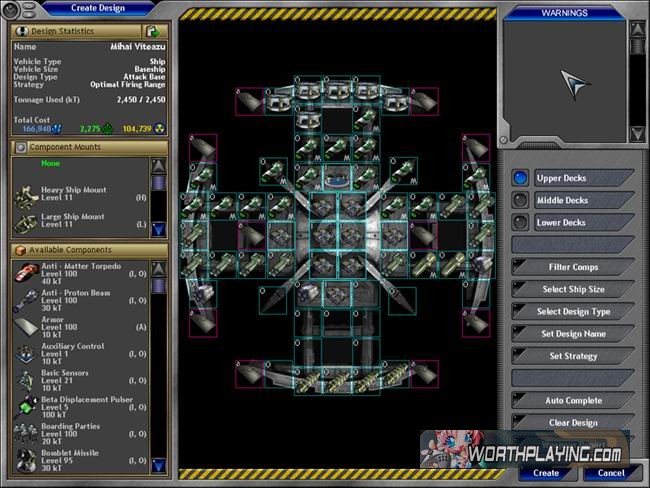
Task: Pick the Boarding Parties component icon
Action: 27,434
